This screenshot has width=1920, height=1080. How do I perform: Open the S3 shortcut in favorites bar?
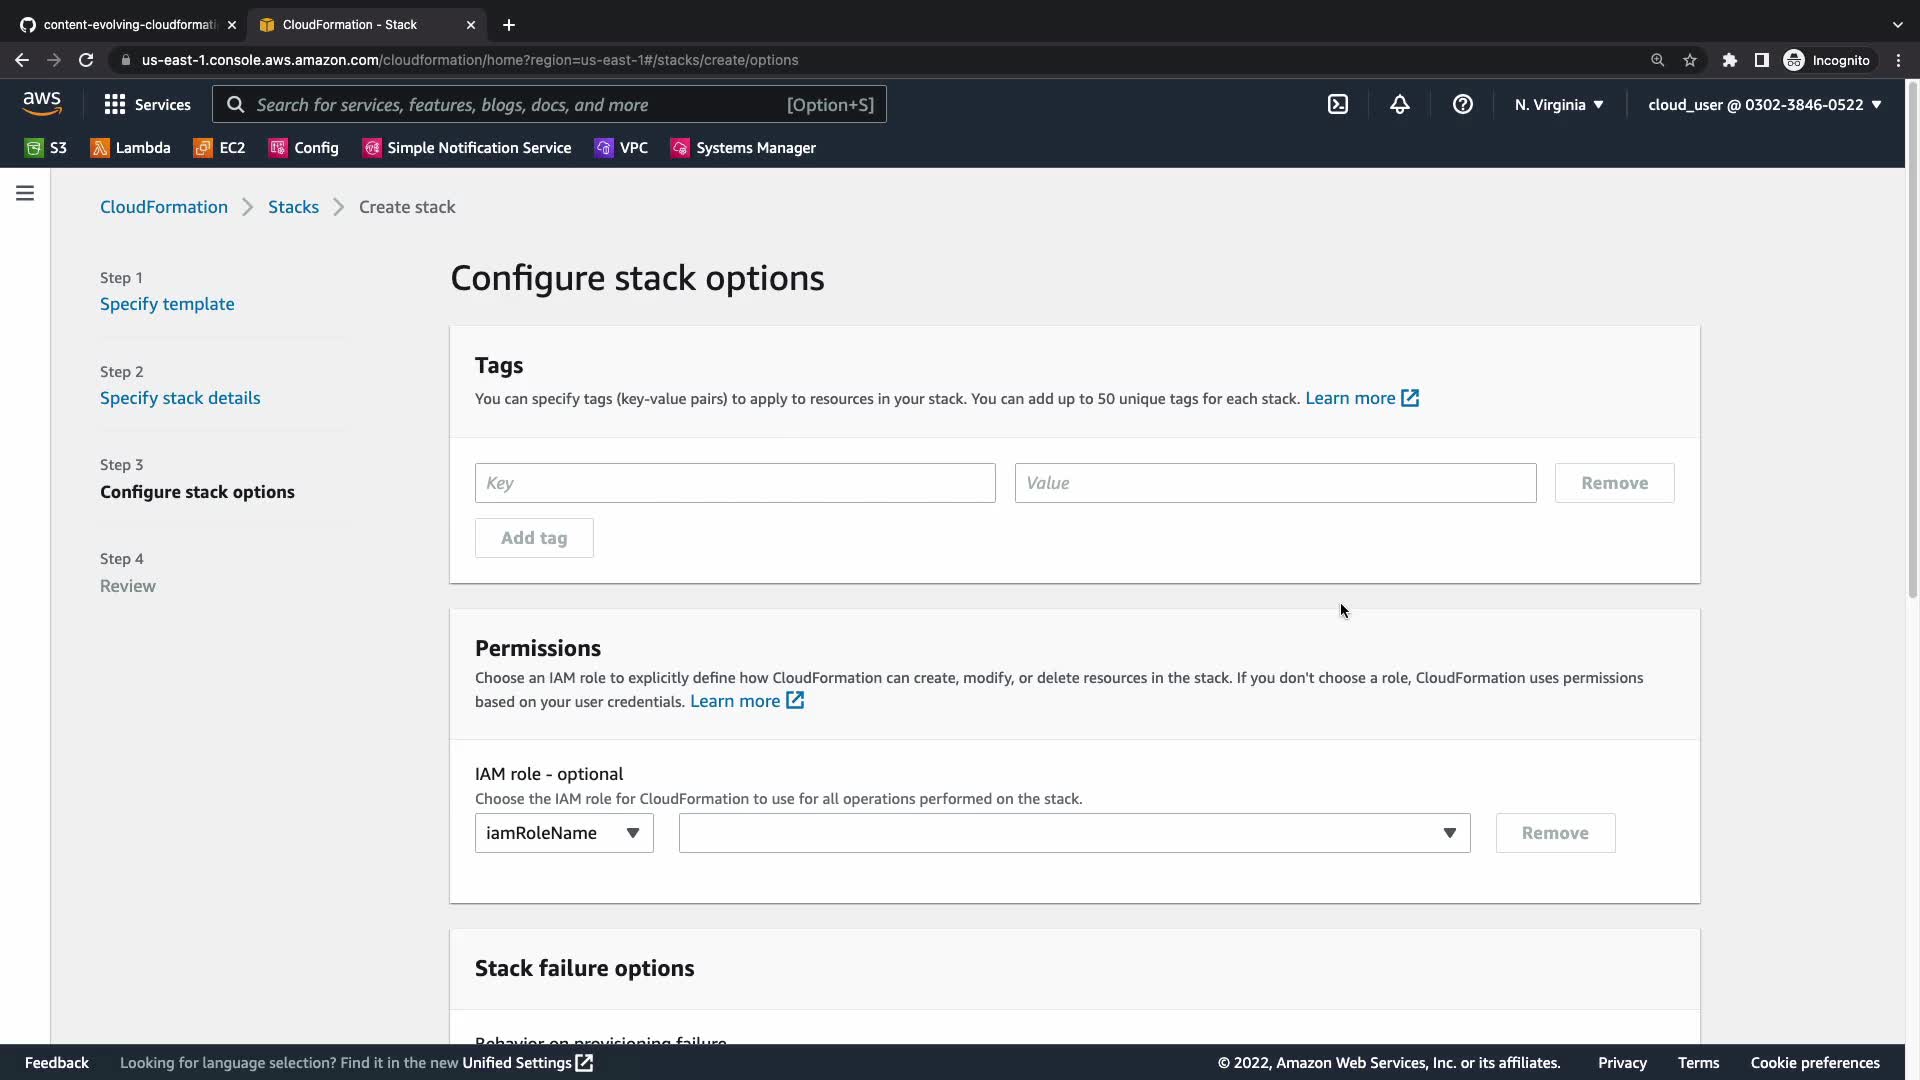coord(46,148)
